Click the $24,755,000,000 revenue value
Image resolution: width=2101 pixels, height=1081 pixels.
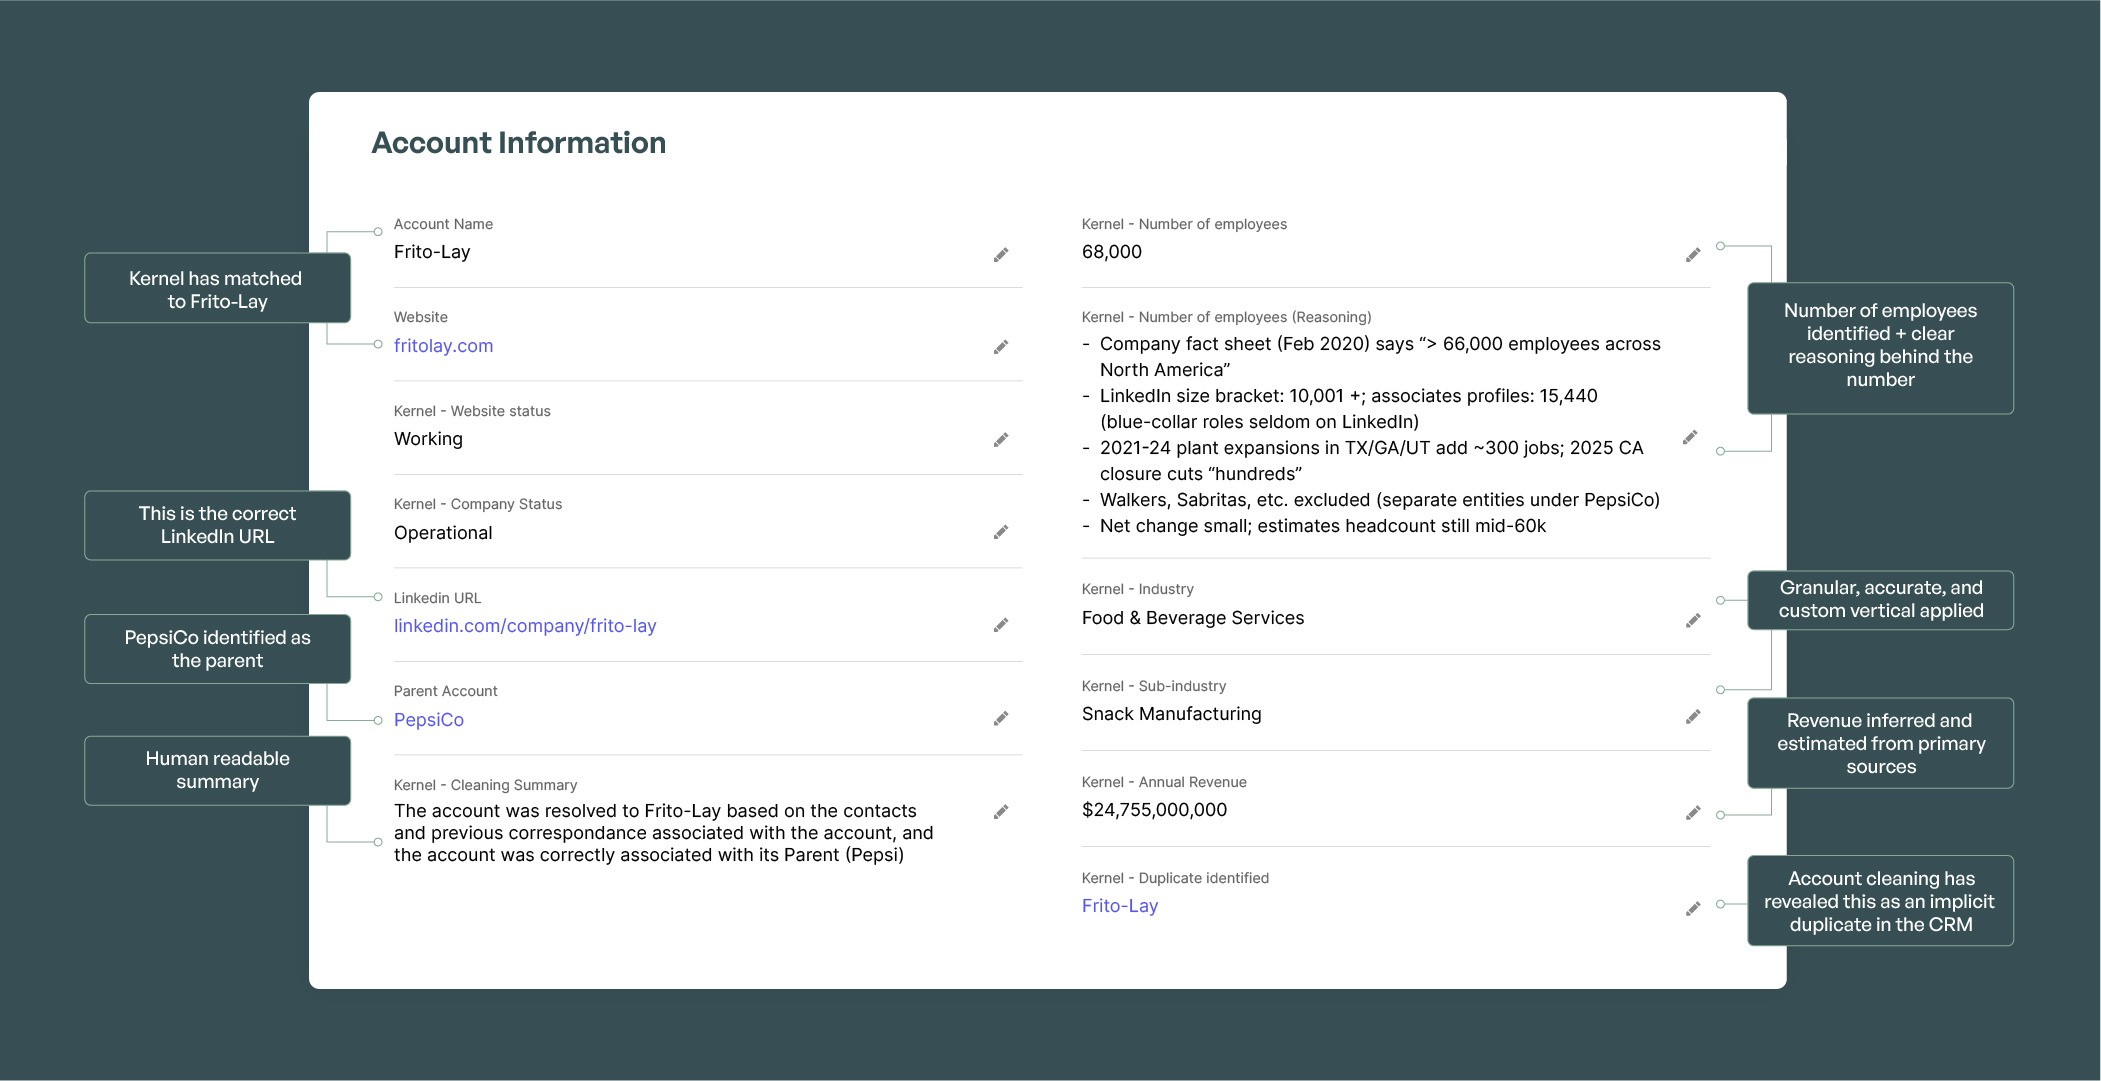tap(1154, 810)
